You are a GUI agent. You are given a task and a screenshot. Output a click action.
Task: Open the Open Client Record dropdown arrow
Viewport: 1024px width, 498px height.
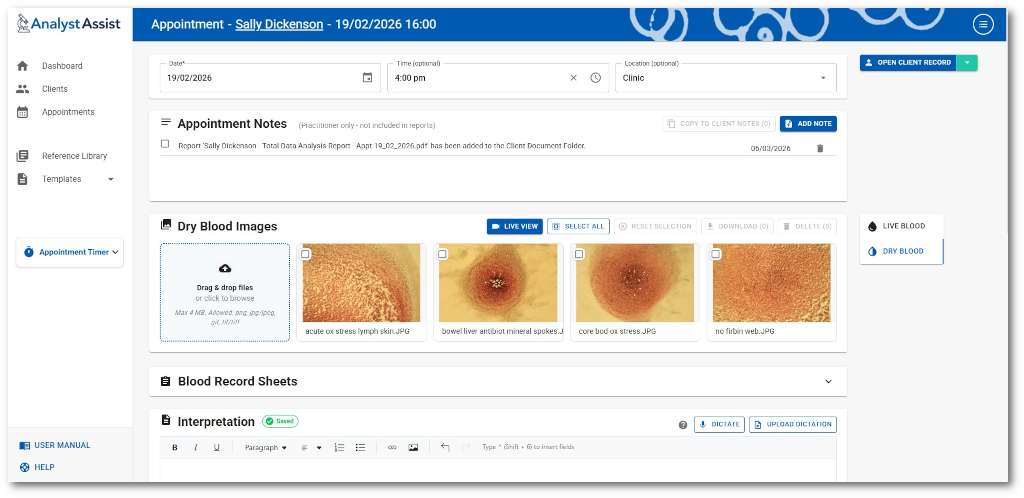point(967,63)
